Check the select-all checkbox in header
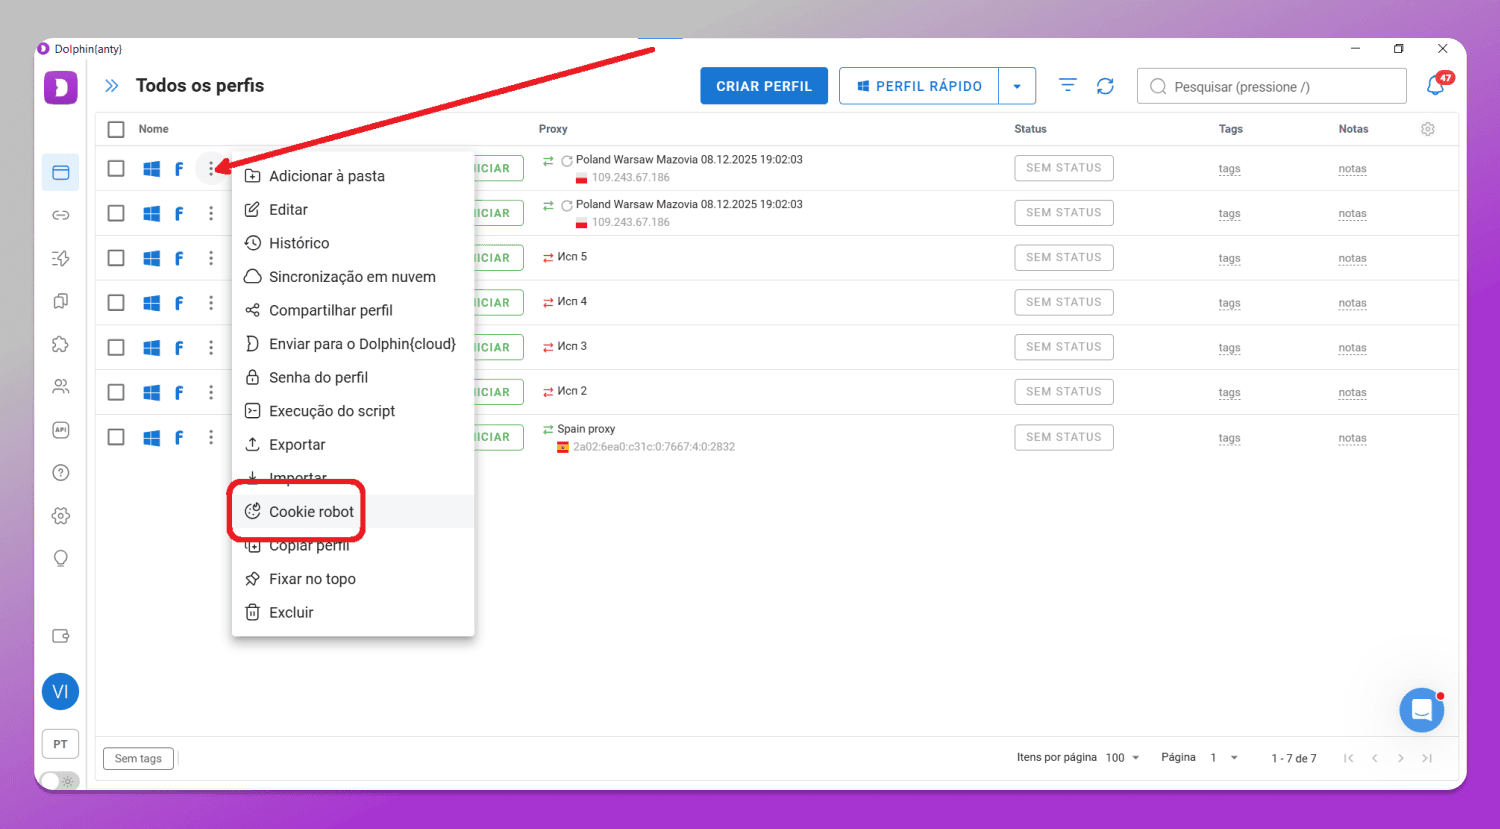The width and height of the screenshot is (1500, 829). coord(116,129)
